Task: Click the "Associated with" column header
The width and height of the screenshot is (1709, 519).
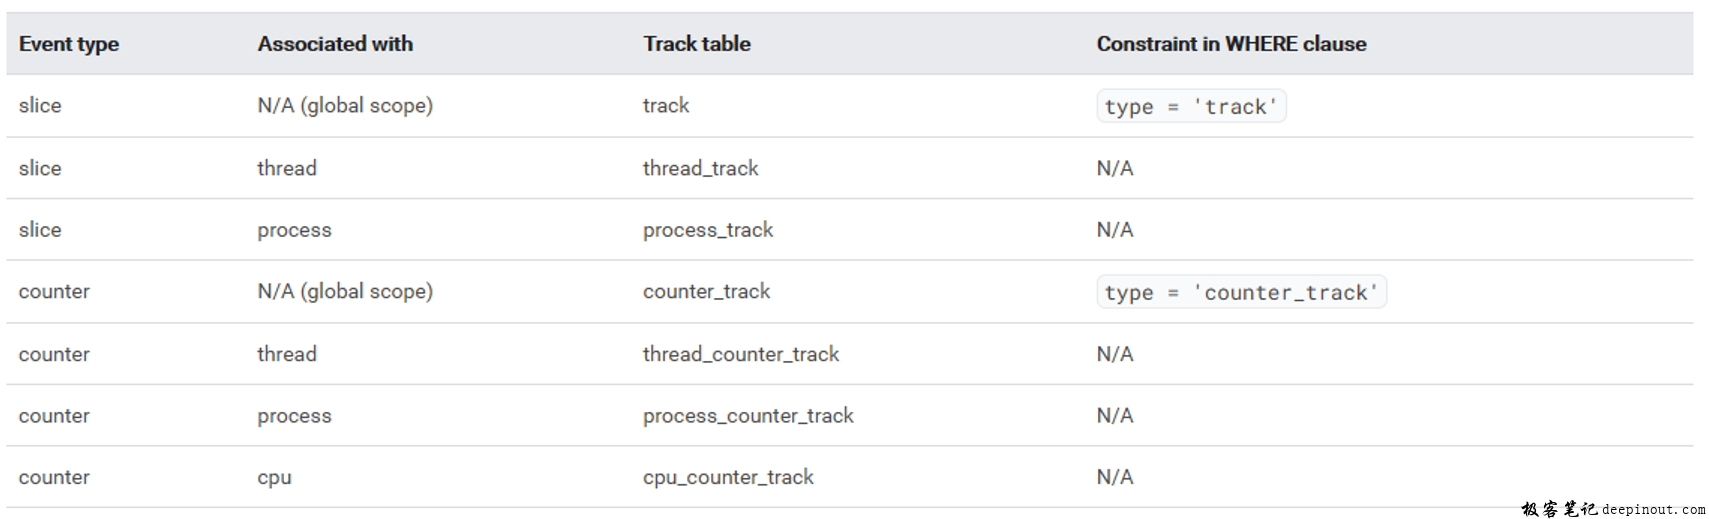Action: pyautogui.click(x=335, y=44)
